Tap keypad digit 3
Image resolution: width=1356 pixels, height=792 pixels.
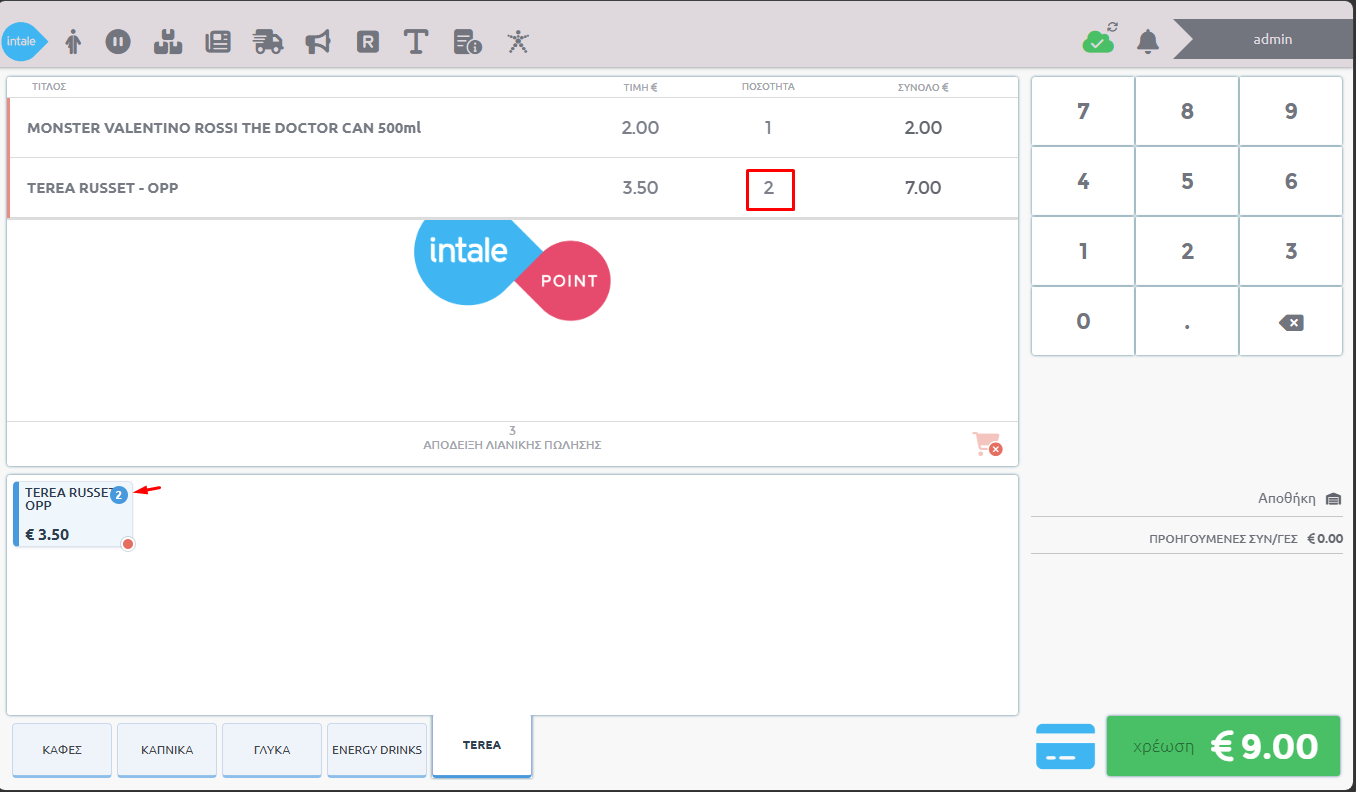[1291, 252]
